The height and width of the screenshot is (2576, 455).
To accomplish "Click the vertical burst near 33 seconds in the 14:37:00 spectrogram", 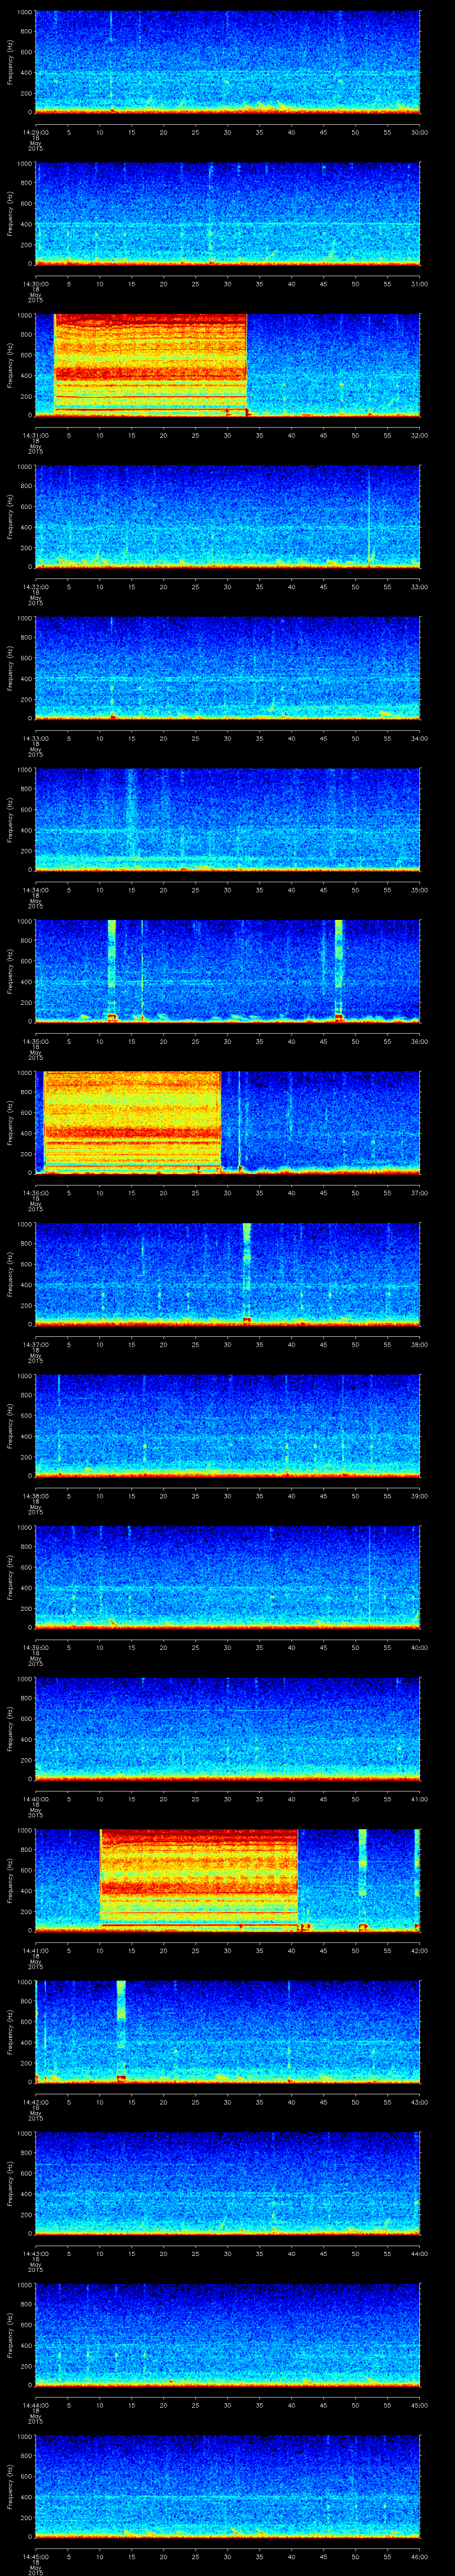I will pos(247,1274).
